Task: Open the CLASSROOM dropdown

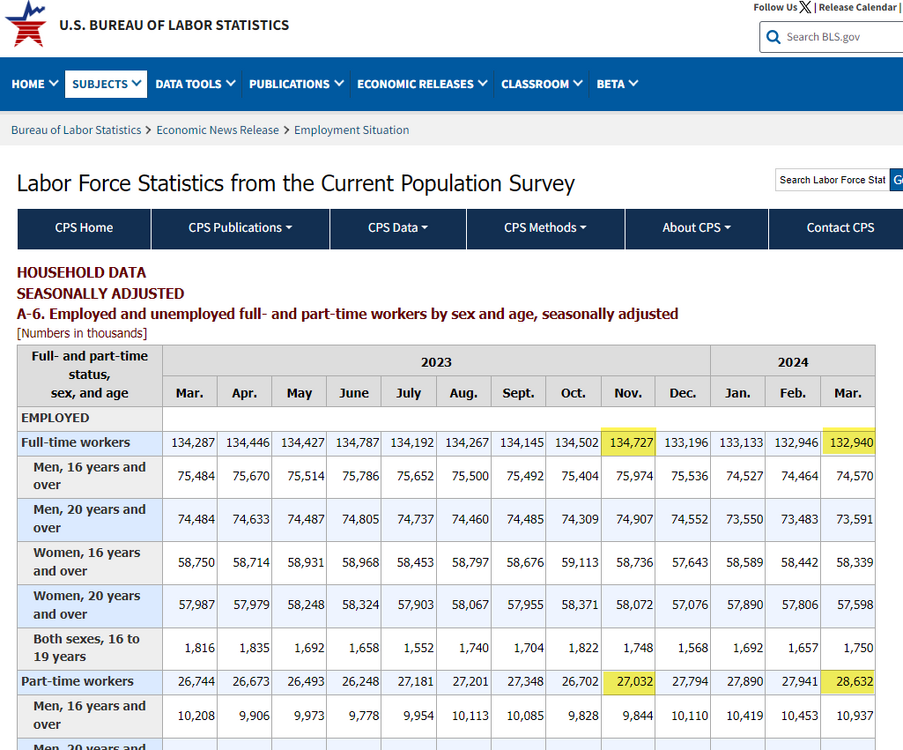Action: (x=542, y=84)
